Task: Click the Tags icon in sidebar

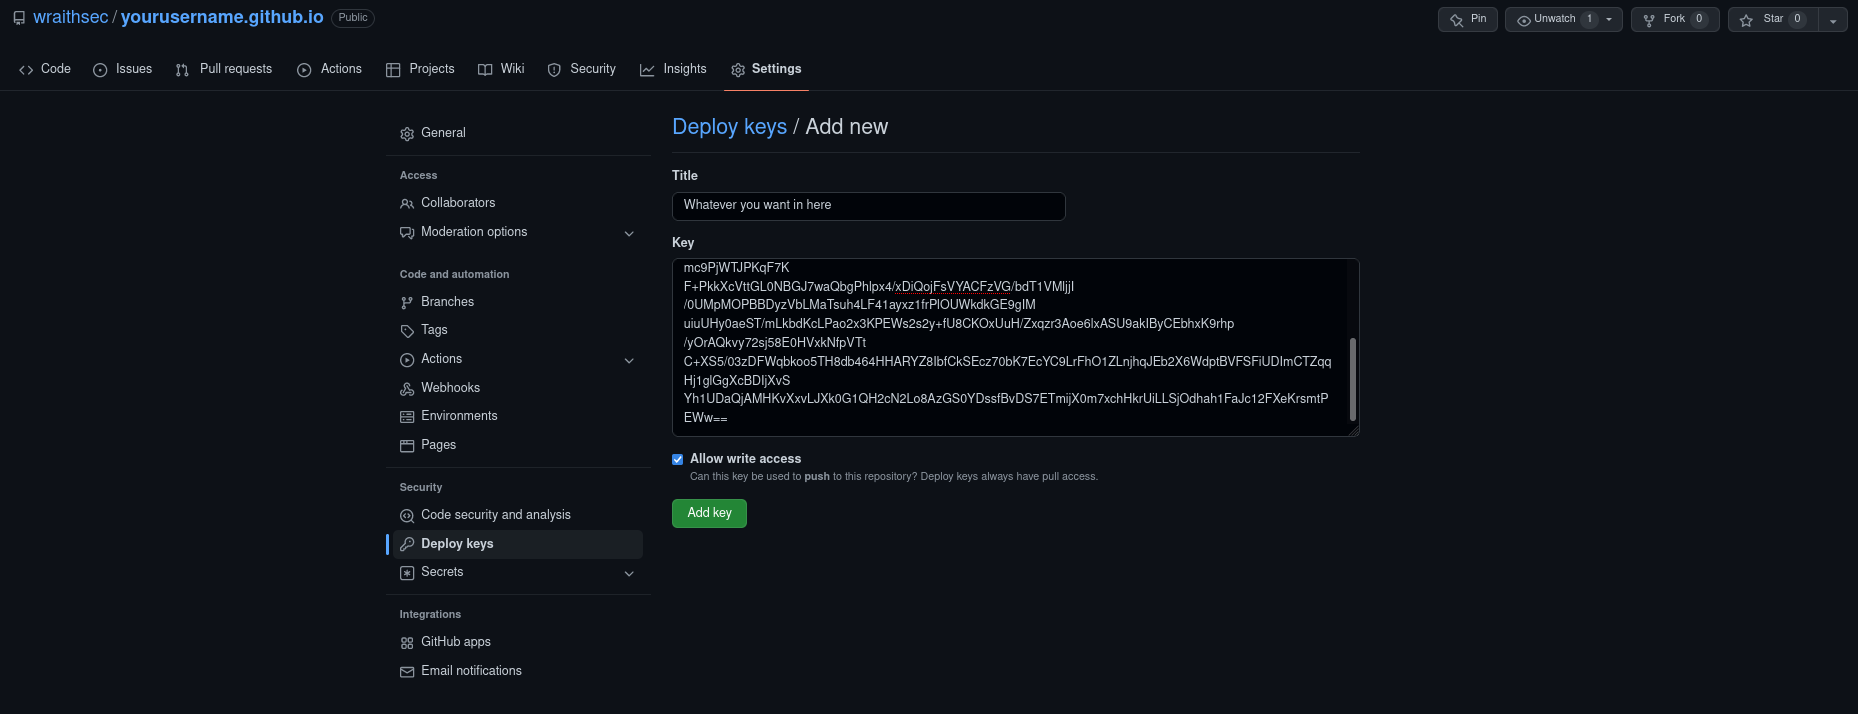Action: tap(407, 331)
